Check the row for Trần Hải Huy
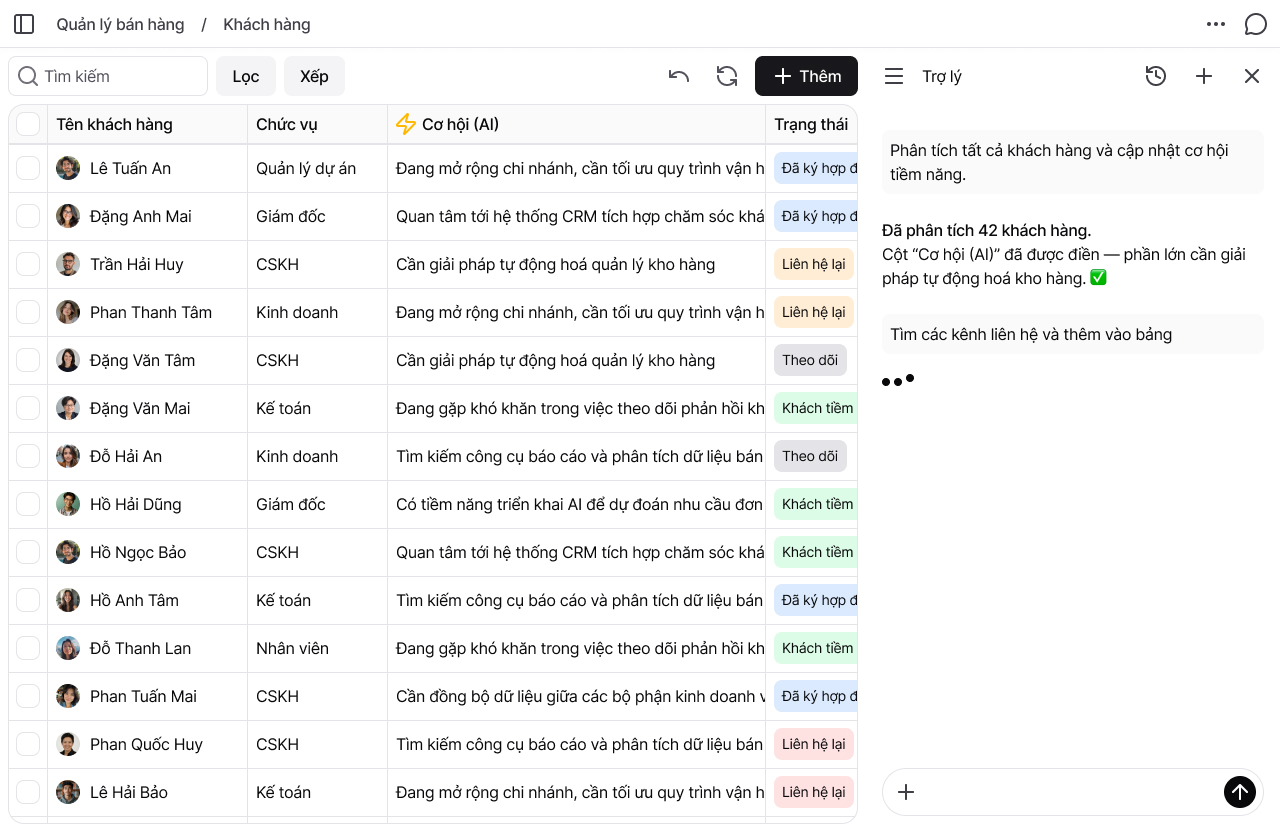The image size is (1280, 832). [28, 264]
